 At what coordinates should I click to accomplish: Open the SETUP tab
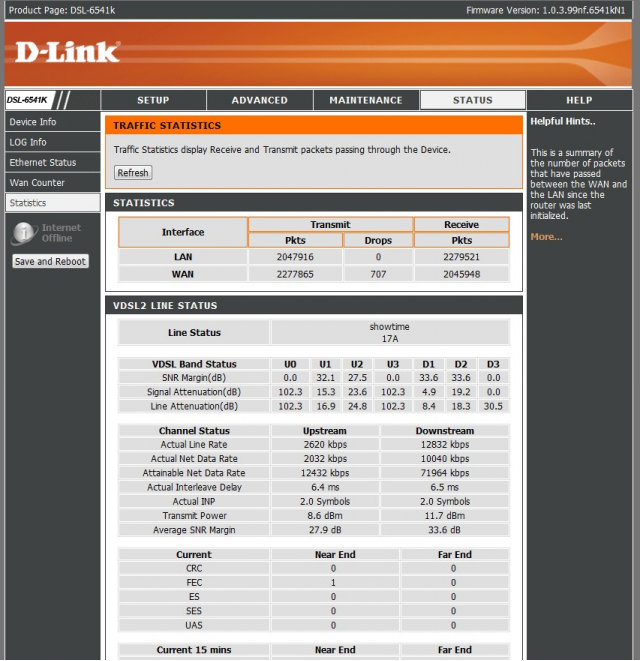click(153, 100)
